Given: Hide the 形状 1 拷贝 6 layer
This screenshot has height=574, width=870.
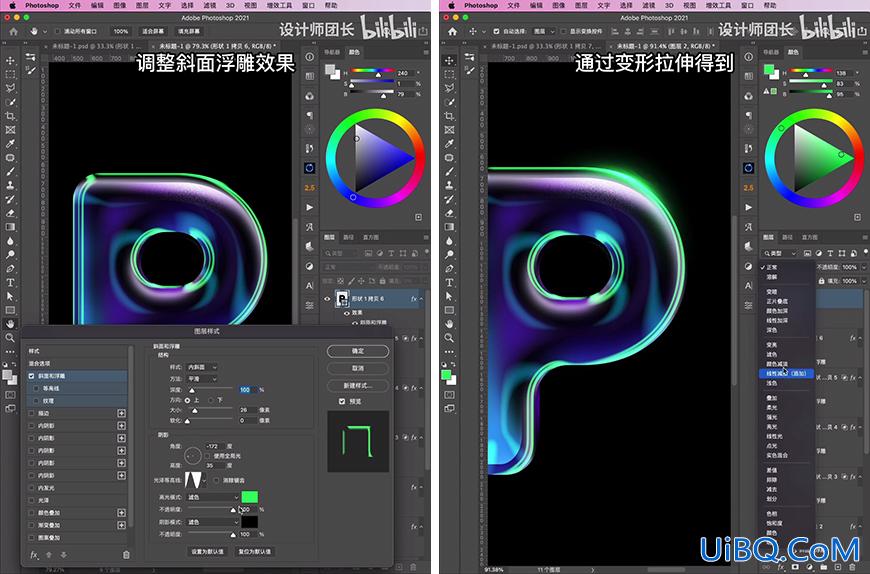Looking at the screenshot, I should [x=327, y=299].
